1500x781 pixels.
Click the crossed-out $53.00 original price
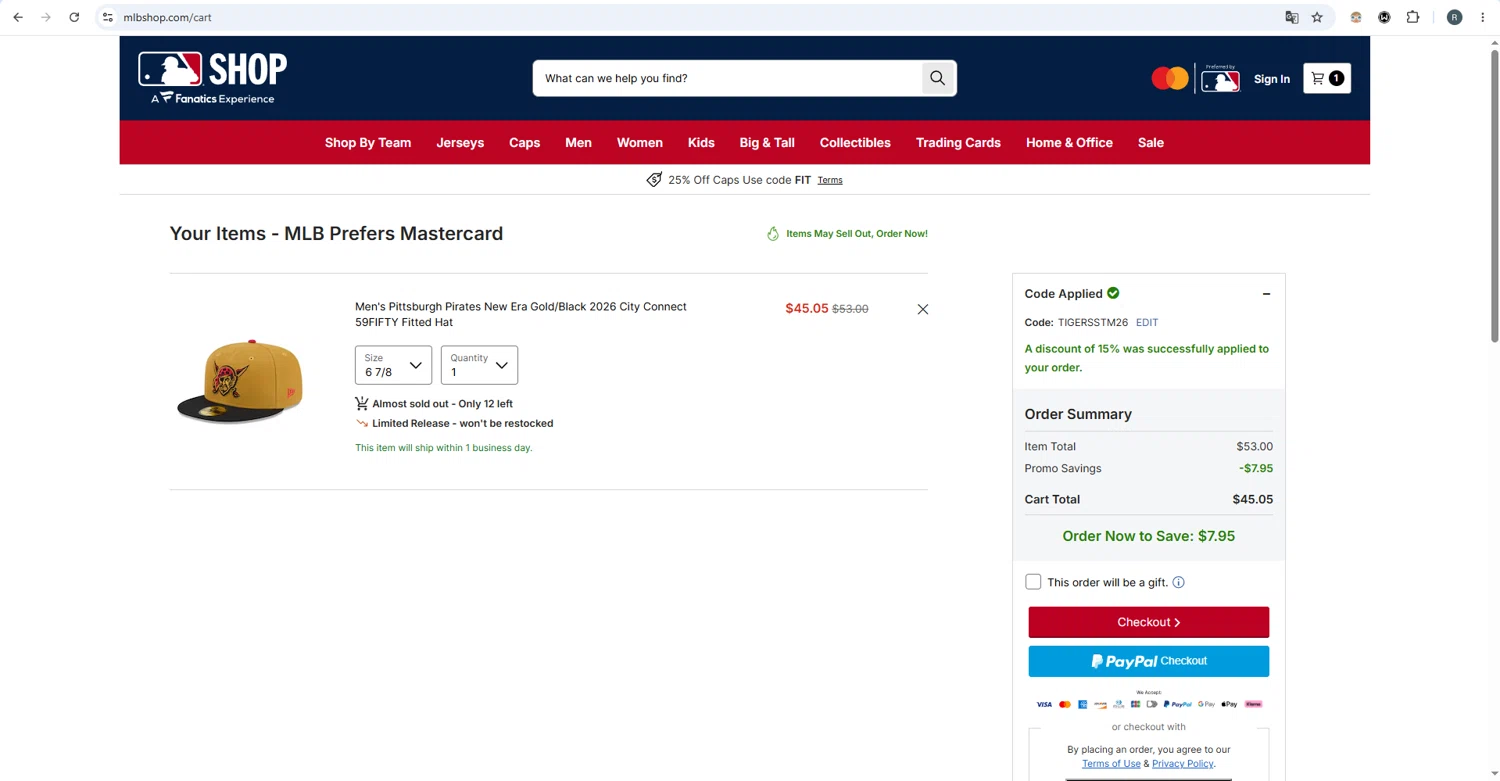tap(850, 309)
